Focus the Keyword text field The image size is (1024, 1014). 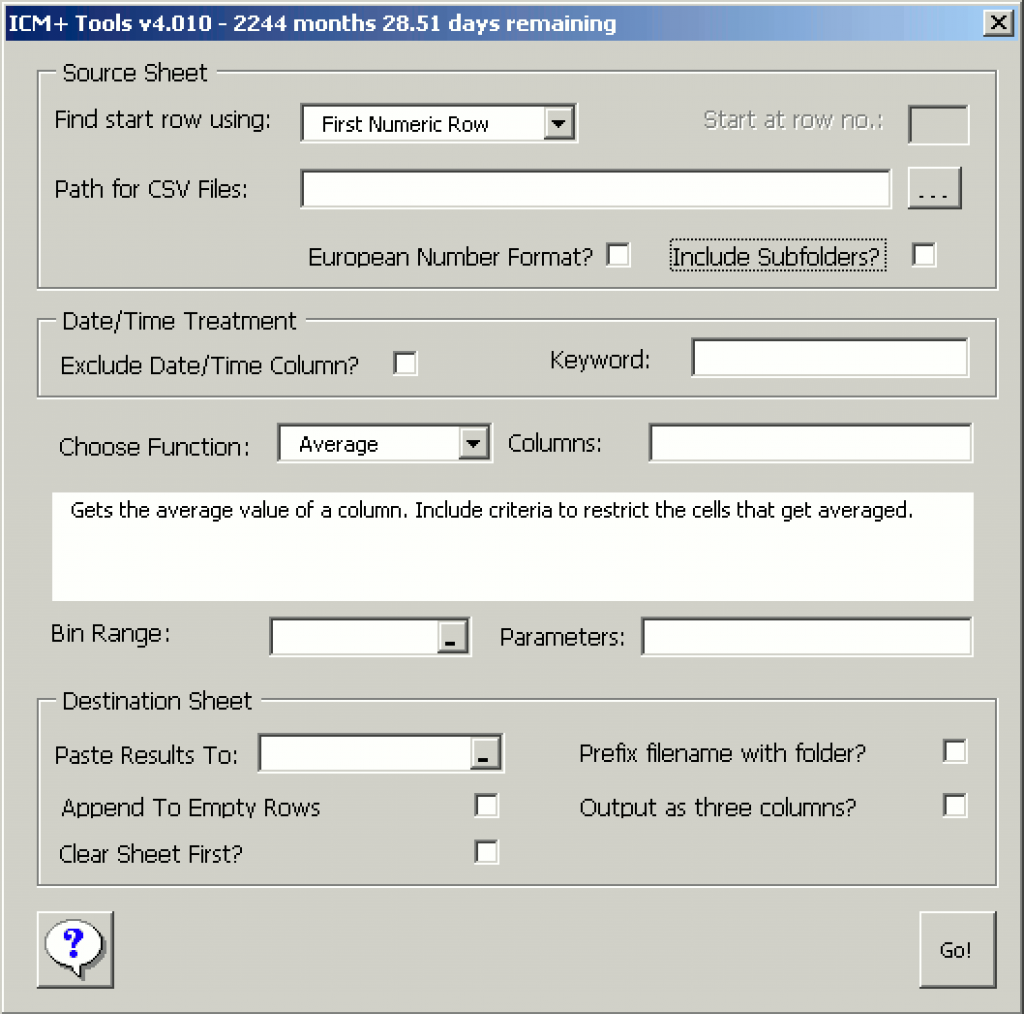(829, 359)
